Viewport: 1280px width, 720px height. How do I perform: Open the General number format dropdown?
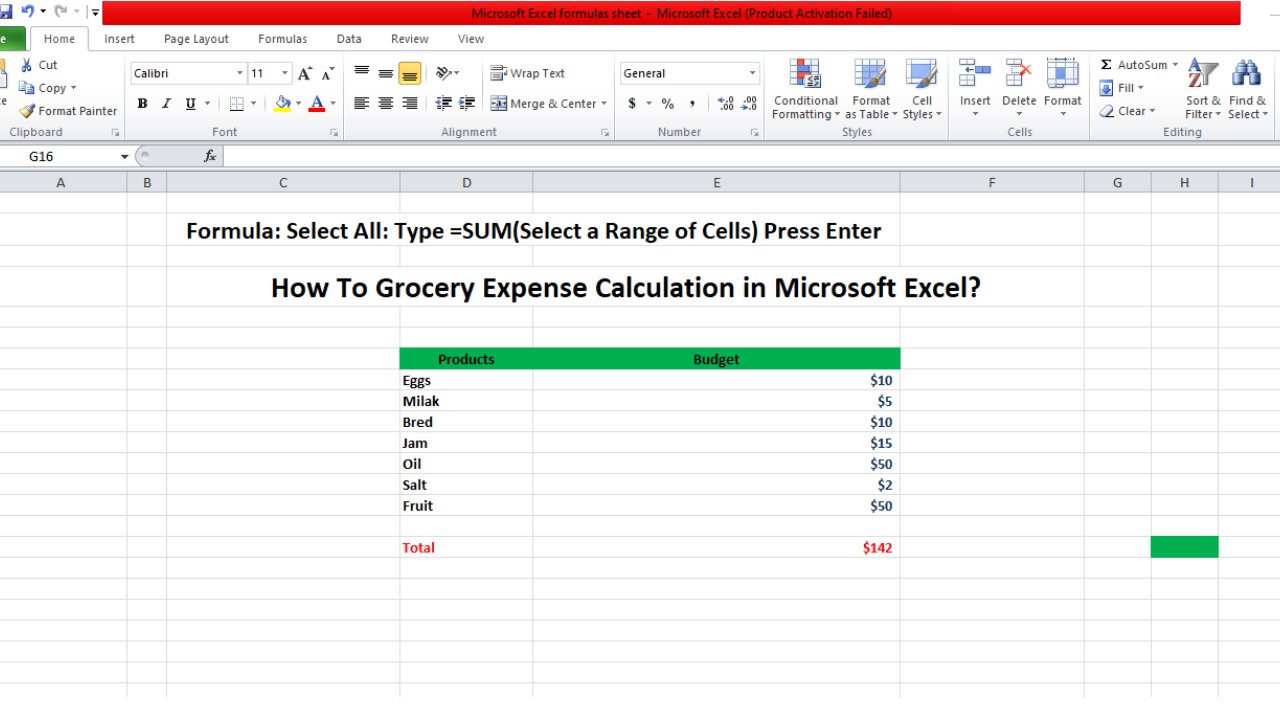tap(752, 73)
